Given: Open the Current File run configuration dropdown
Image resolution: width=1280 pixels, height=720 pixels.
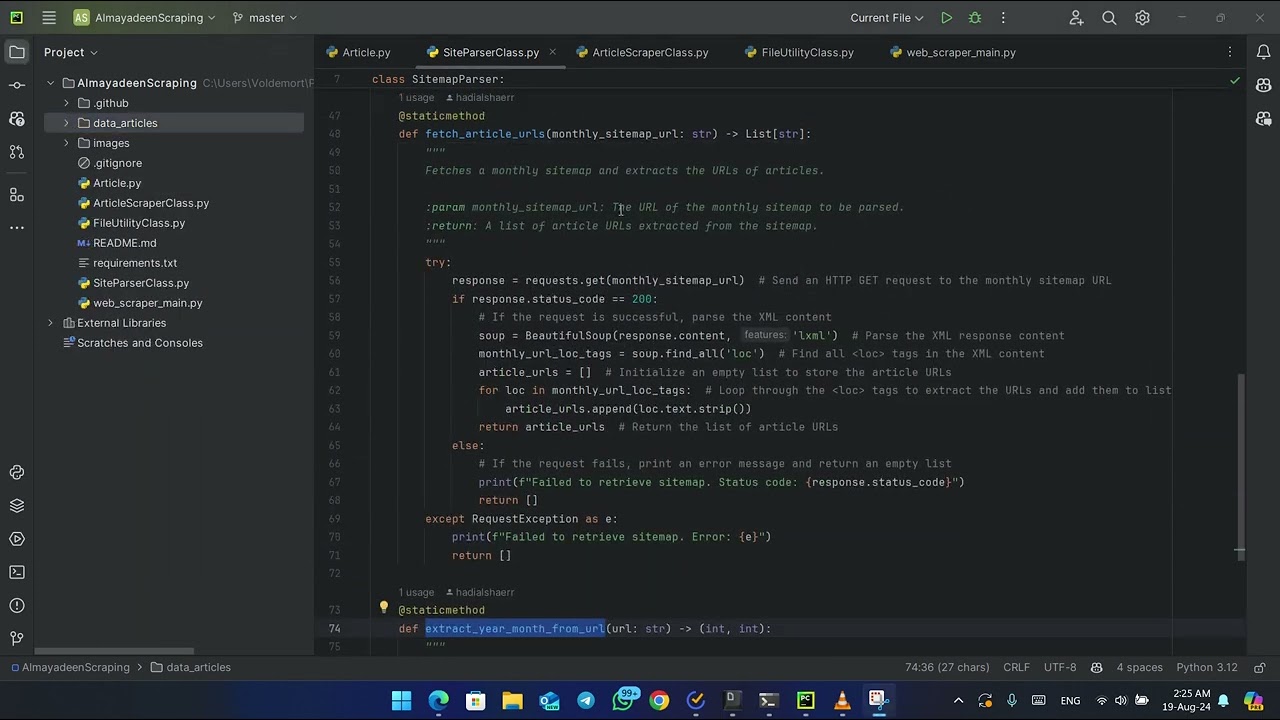Looking at the screenshot, I should (x=889, y=17).
